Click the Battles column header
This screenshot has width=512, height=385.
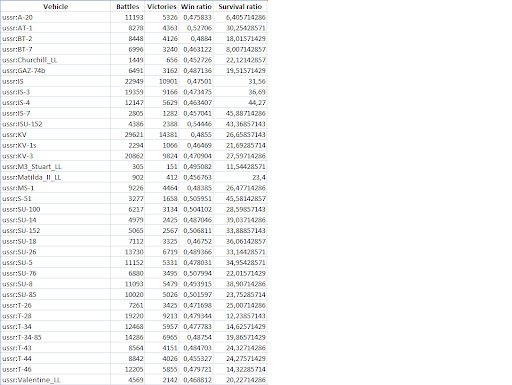(128, 6)
